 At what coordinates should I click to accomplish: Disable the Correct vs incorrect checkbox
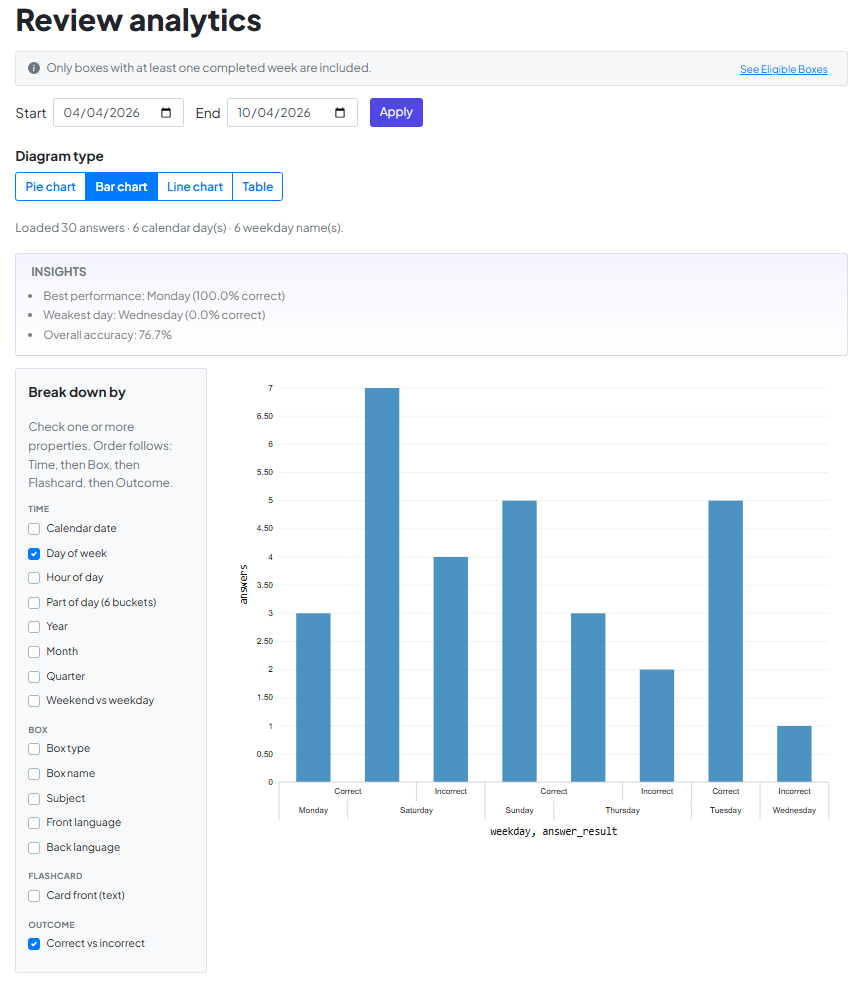click(x=34, y=944)
